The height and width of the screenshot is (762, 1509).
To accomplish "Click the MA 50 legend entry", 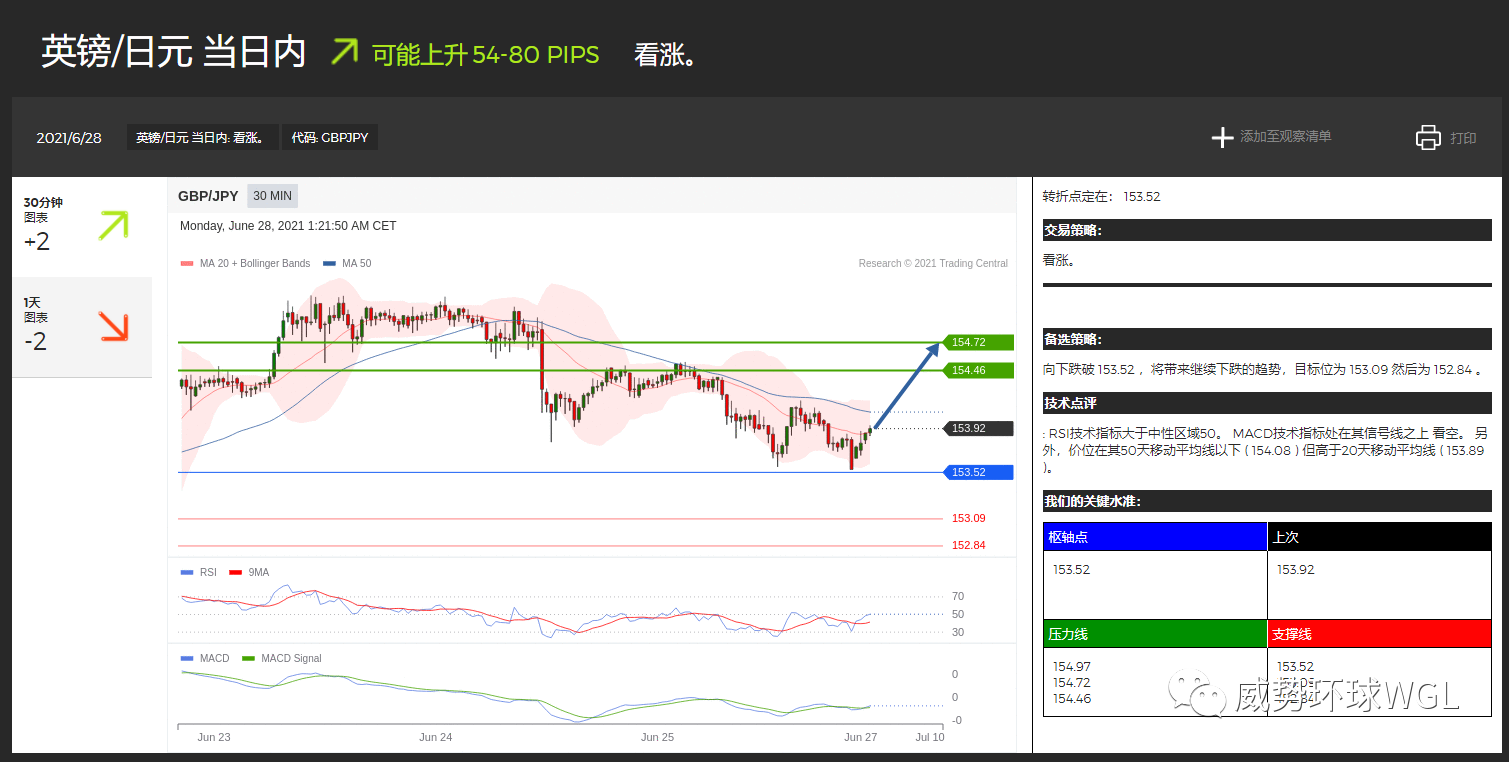I will point(346,264).
